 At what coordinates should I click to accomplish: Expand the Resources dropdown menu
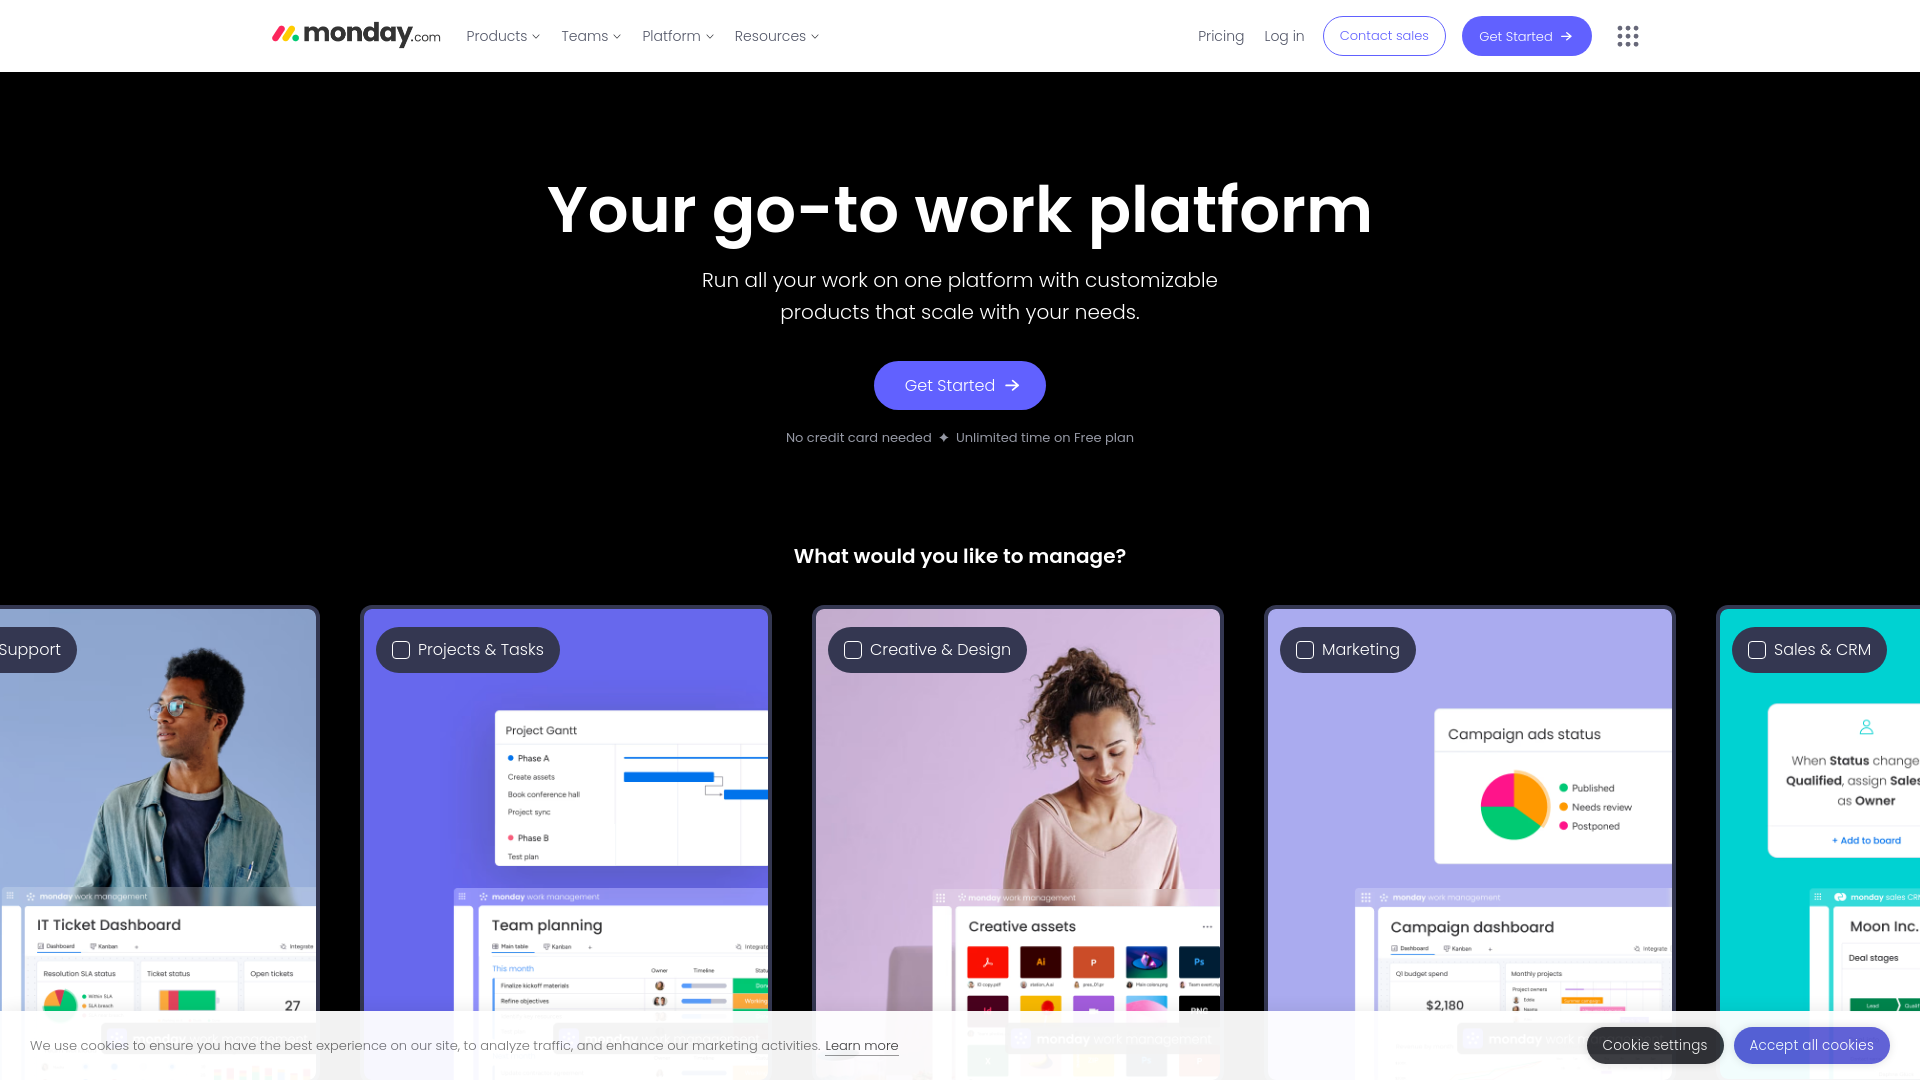[x=775, y=36]
